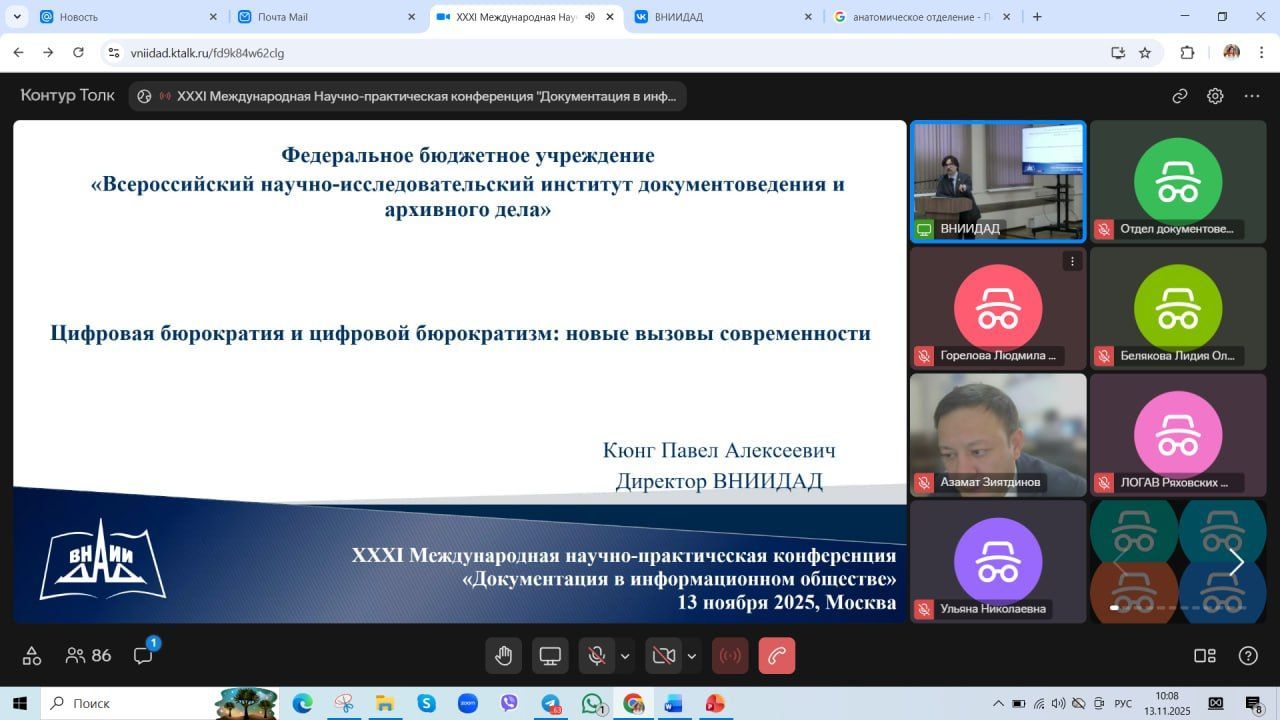The width and height of the screenshot is (1280, 720).
Task: Show next page of participants arrow
Action: tap(1236, 562)
